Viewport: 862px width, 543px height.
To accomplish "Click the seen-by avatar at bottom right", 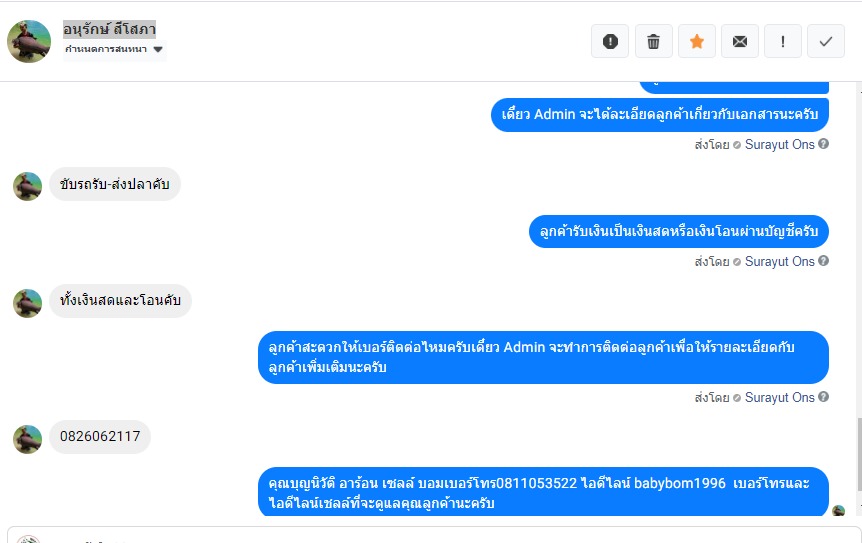I will pyautogui.click(x=839, y=511).
